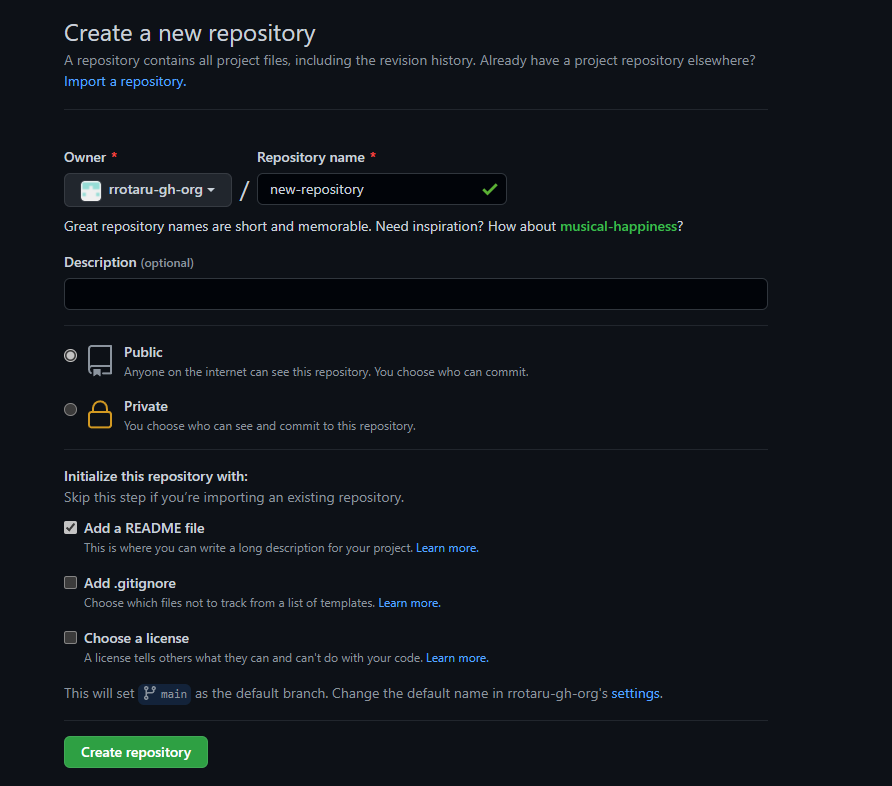
Task: Select the Public visibility radio button
Action: 71,355
